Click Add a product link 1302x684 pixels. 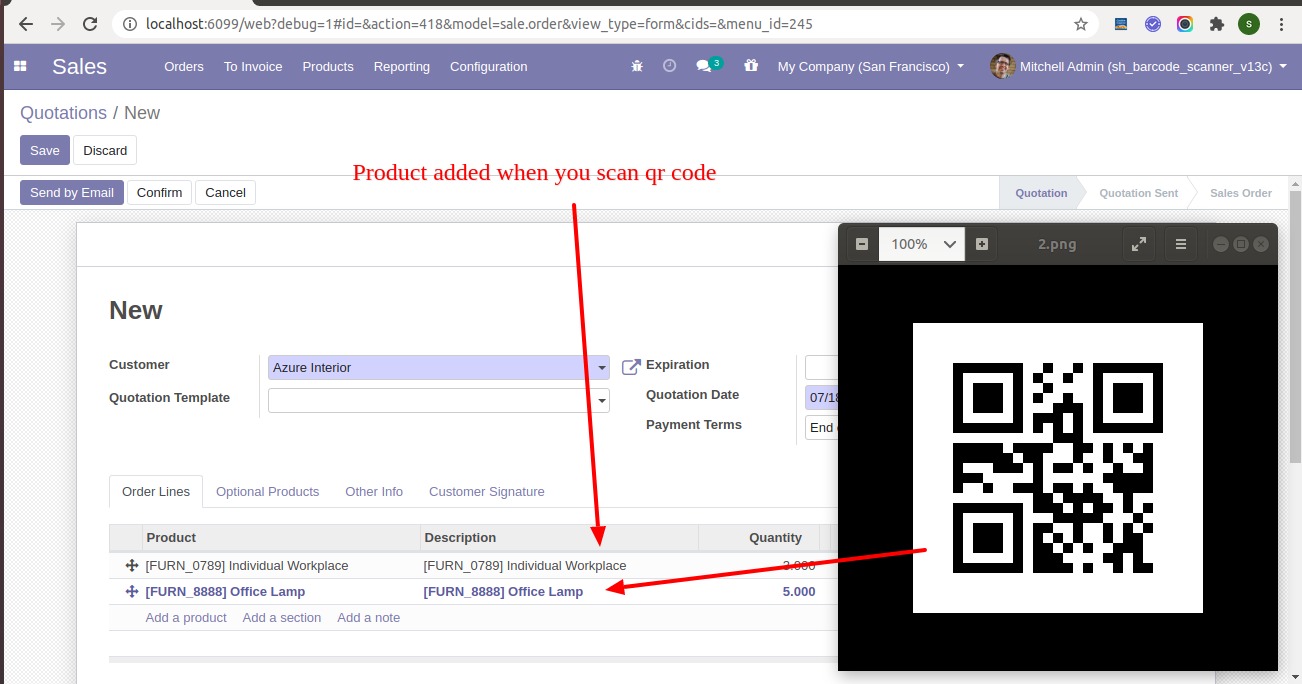click(186, 617)
